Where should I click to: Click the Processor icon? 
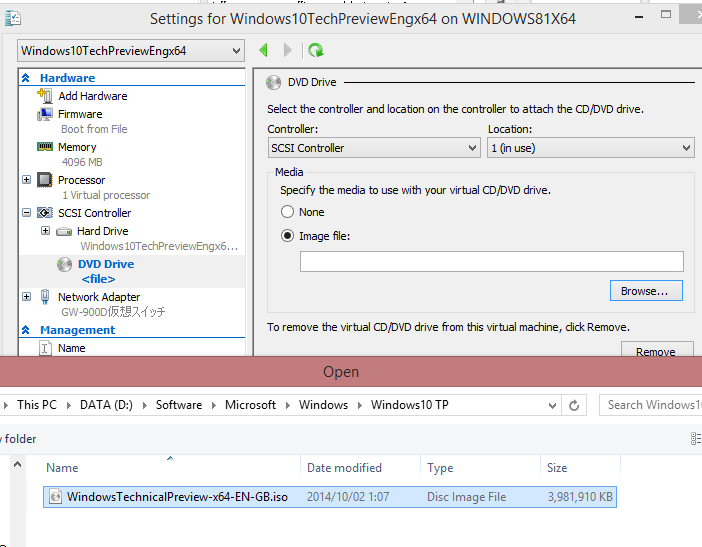pyautogui.click(x=45, y=180)
